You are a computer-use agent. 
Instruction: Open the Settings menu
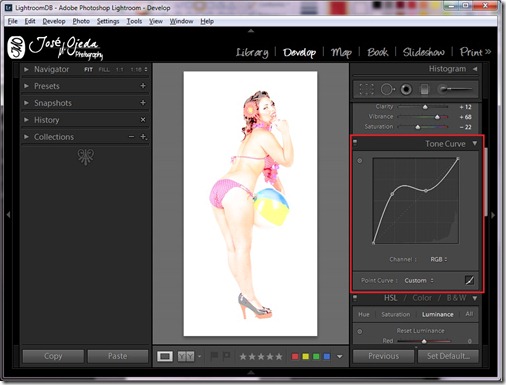[108, 21]
